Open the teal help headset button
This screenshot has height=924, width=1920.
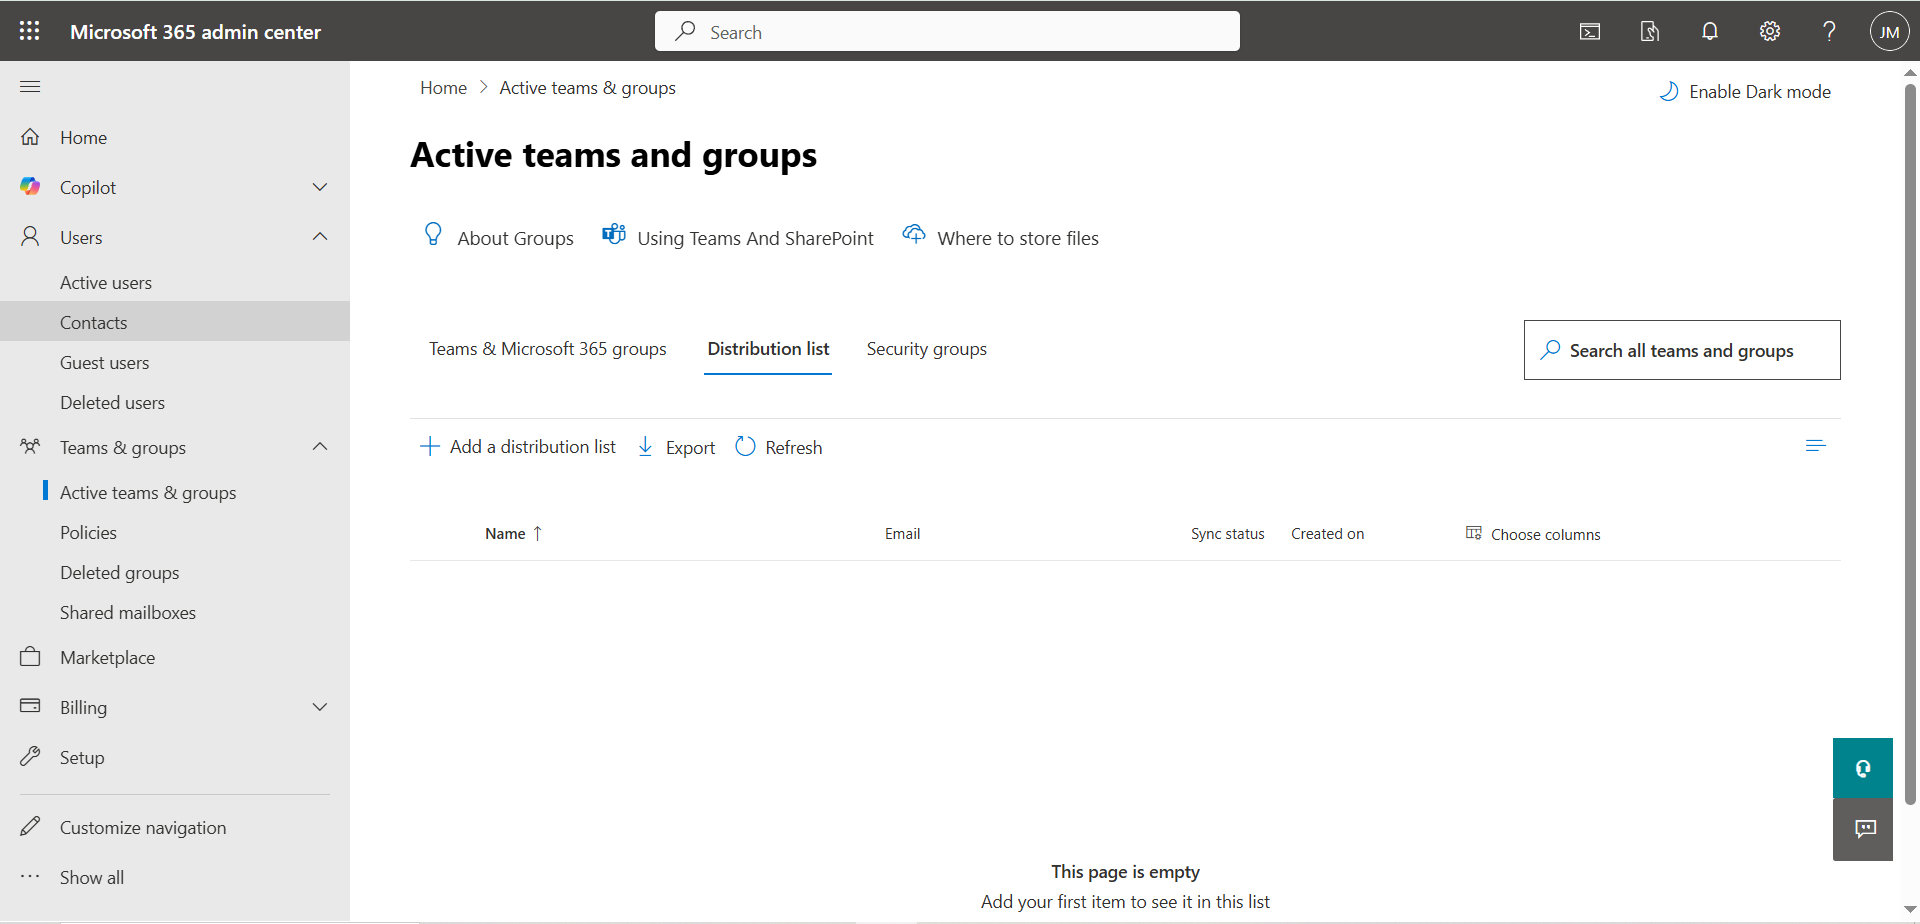[x=1863, y=768]
